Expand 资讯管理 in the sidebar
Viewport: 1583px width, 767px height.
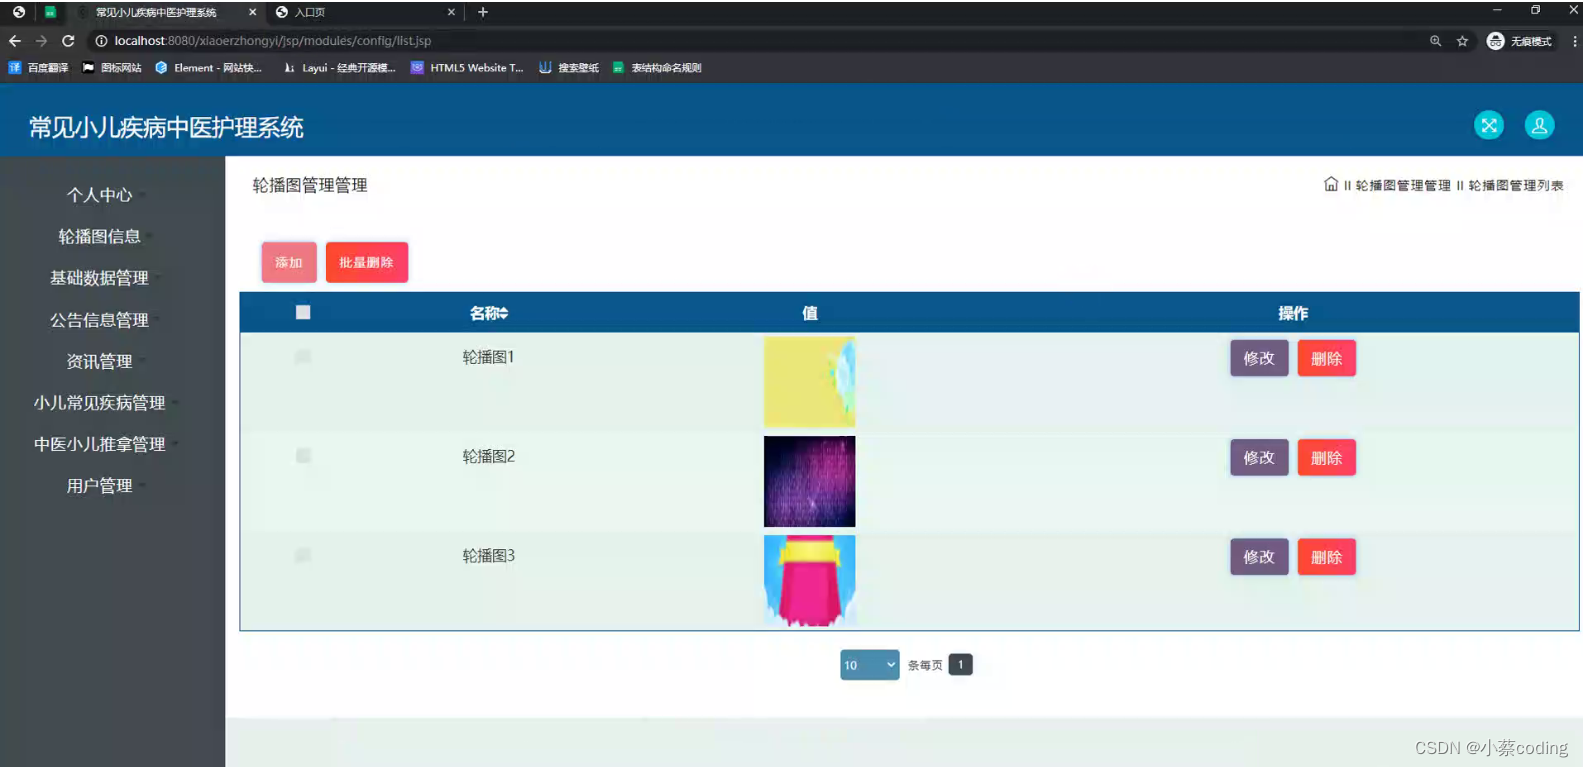point(100,361)
